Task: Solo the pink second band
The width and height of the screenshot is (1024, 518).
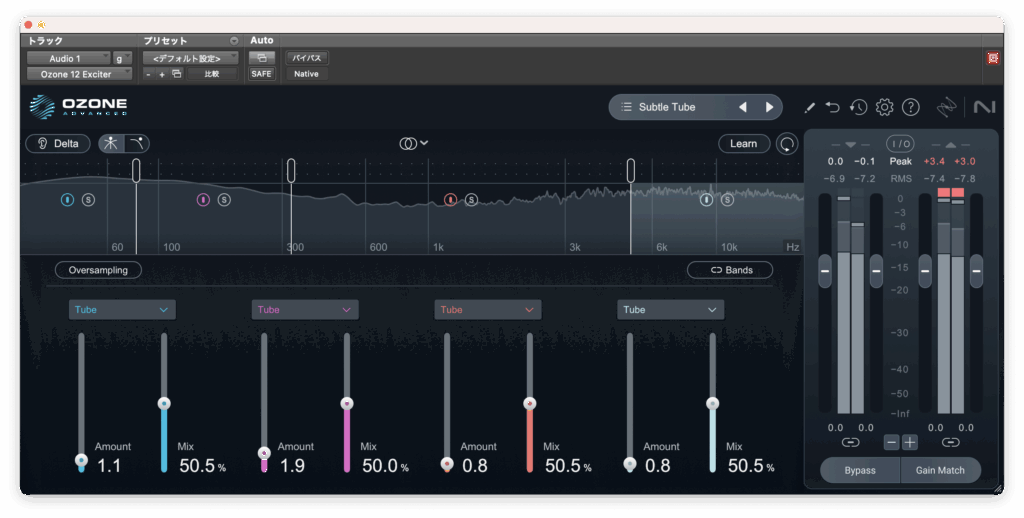Action: point(224,200)
